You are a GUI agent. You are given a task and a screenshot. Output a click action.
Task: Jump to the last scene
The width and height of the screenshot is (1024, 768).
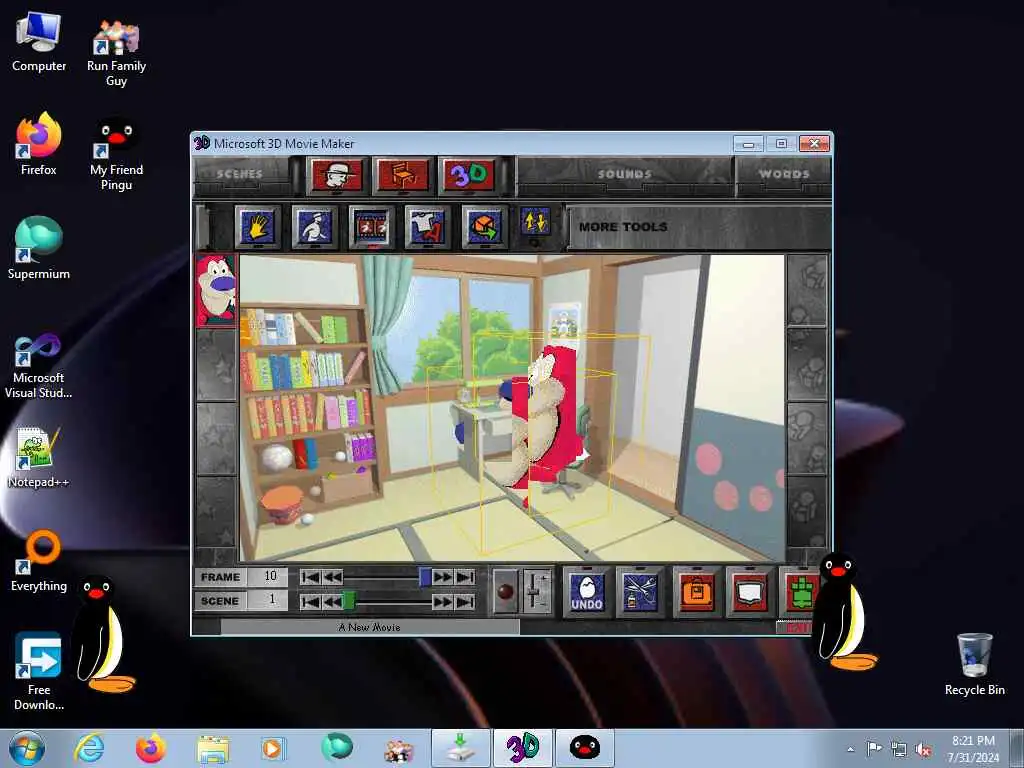point(465,601)
